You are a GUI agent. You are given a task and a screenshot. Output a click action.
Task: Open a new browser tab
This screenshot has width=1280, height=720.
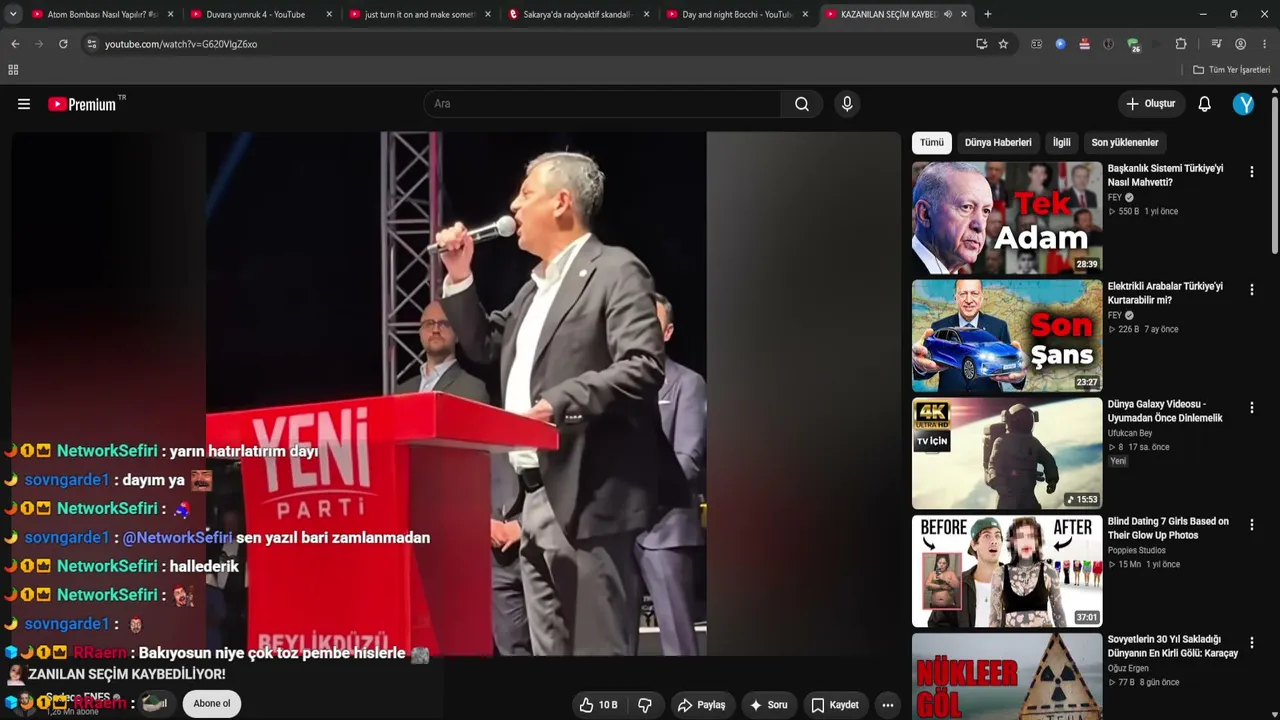988,14
